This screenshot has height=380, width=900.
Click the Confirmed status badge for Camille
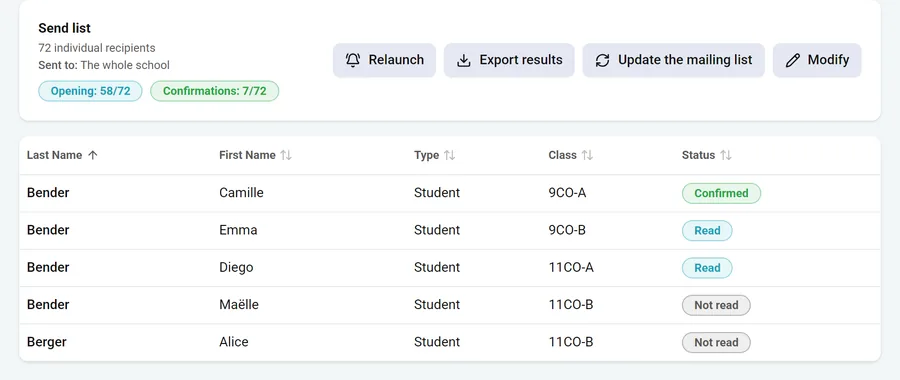point(721,193)
